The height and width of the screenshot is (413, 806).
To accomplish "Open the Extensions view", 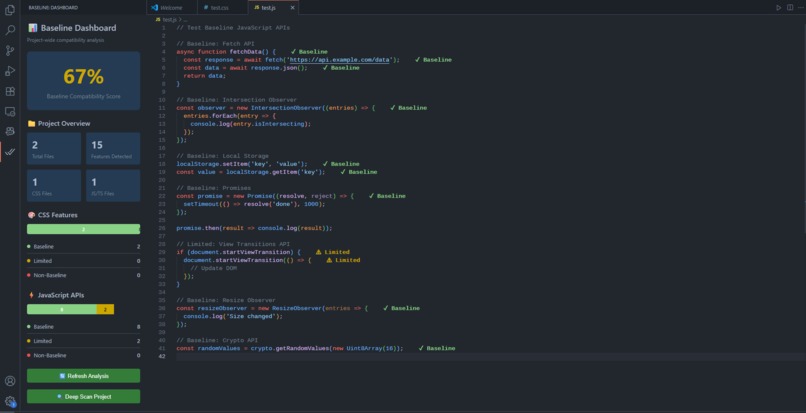I will (10, 92).
